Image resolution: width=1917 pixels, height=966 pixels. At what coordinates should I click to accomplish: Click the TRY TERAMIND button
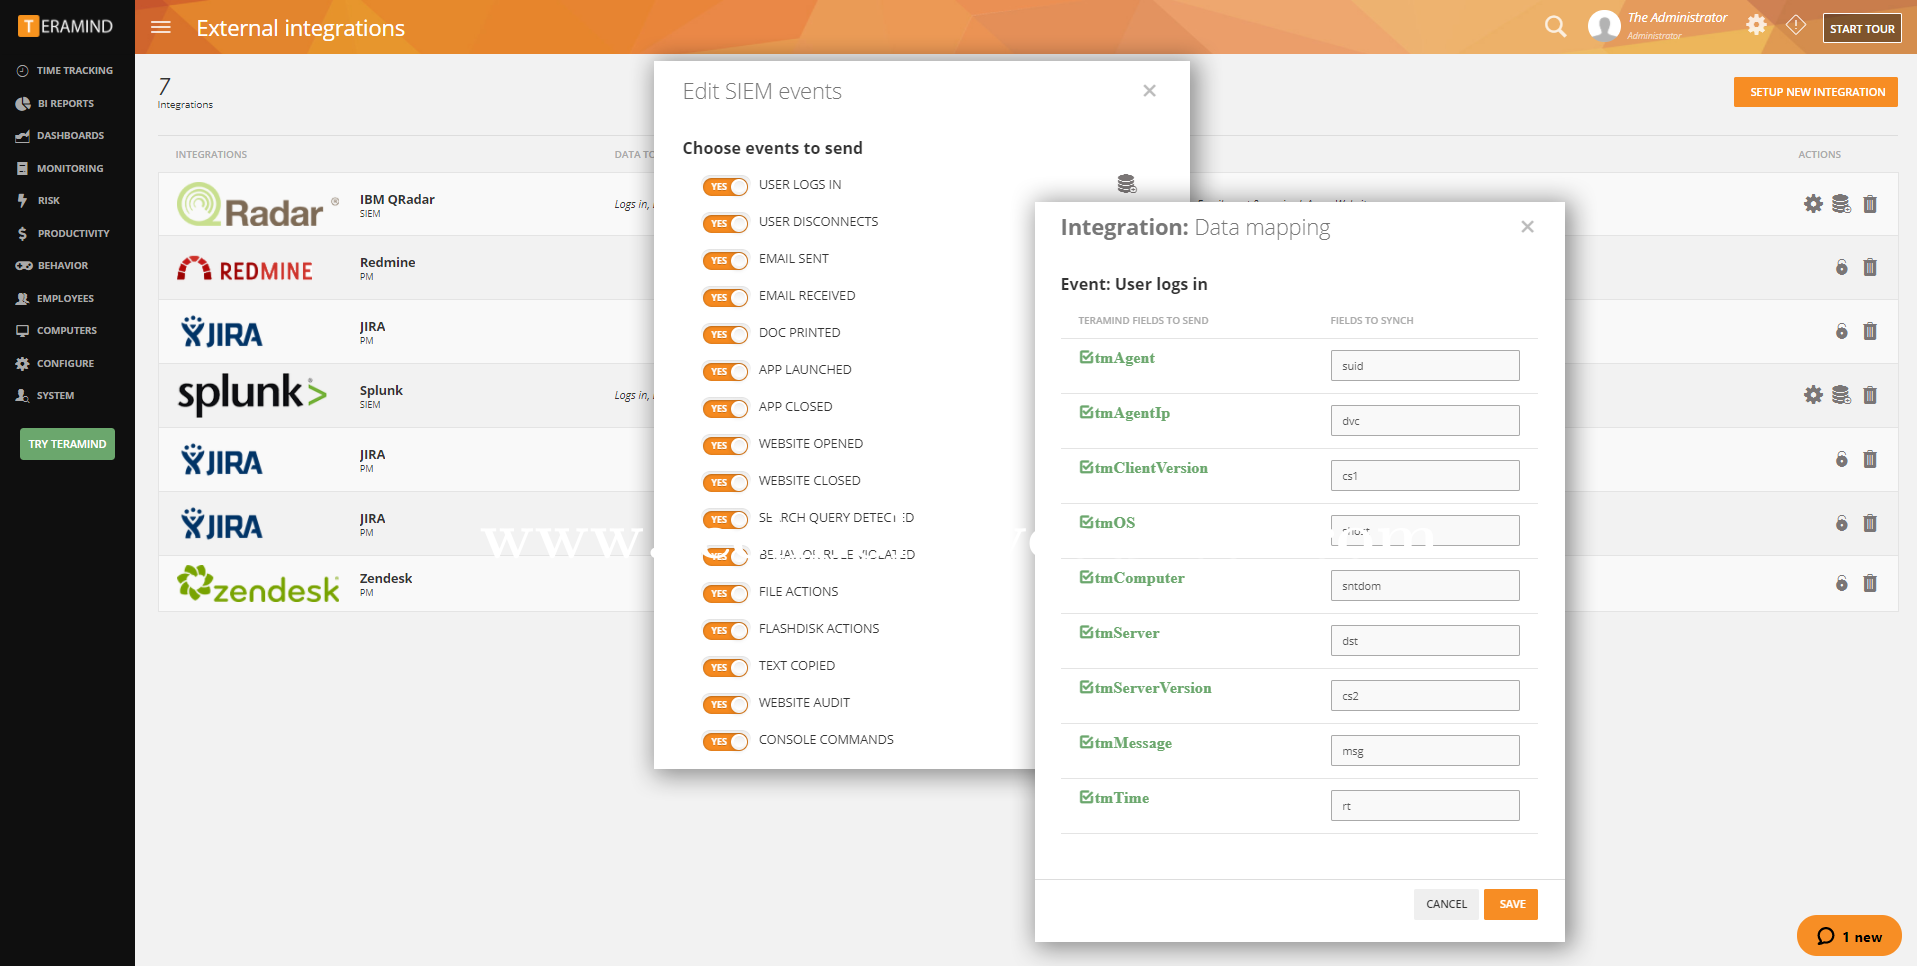[x=67, y=444]
